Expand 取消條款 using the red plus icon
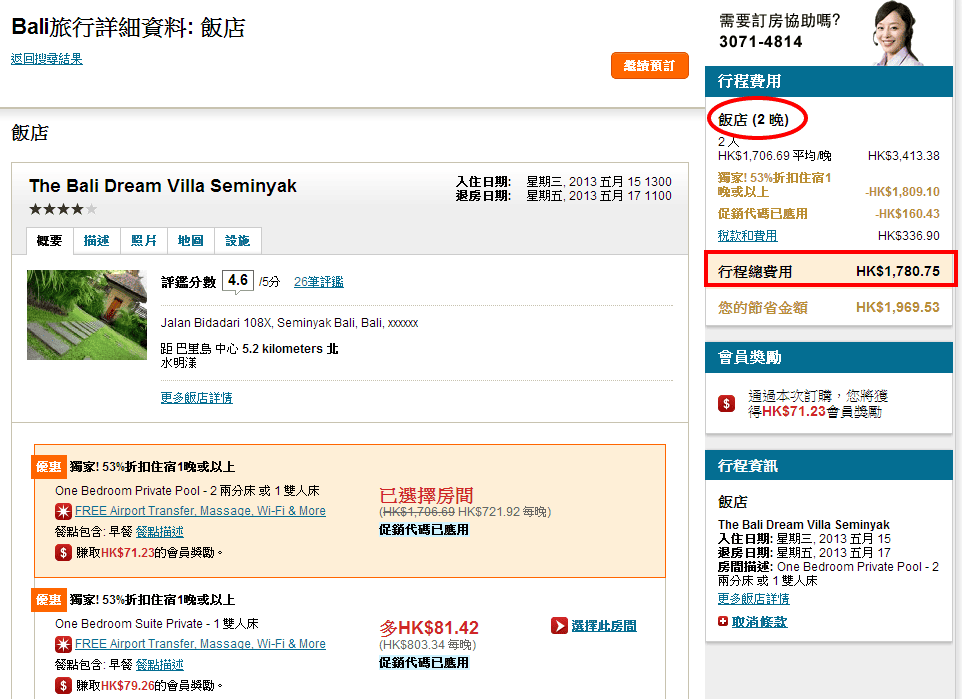The height and width of the screenshot is (699, 962). [723, 621]
